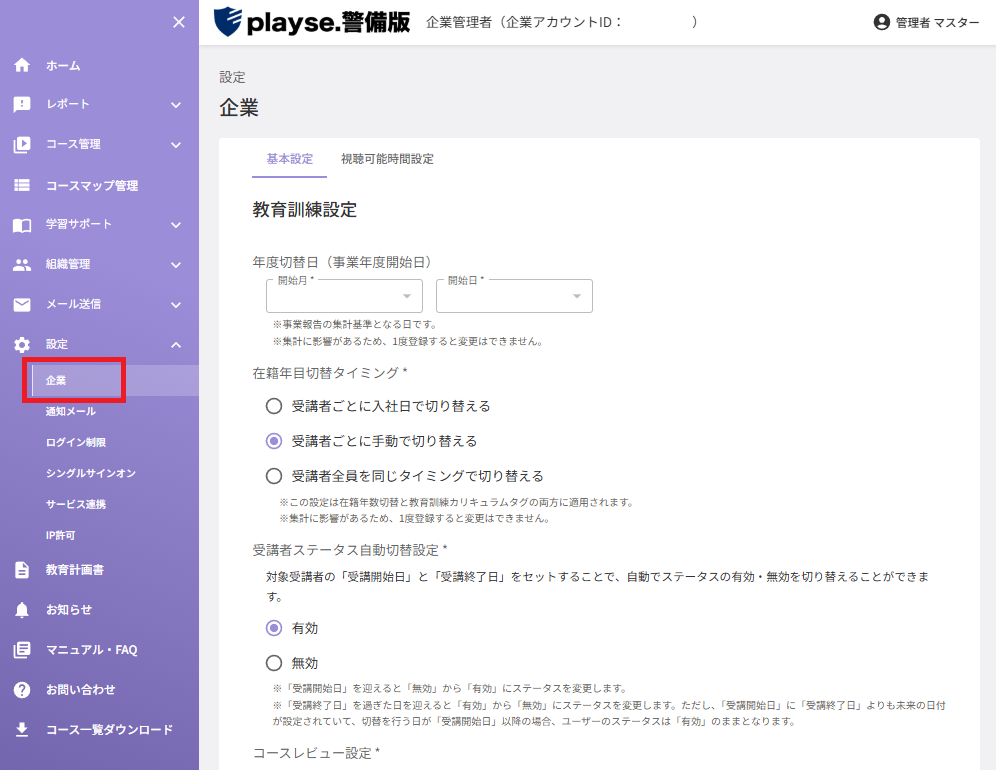Open the 通知メール submenu item
The height and width of the screenshot is (770, 996).
[71, 411]
